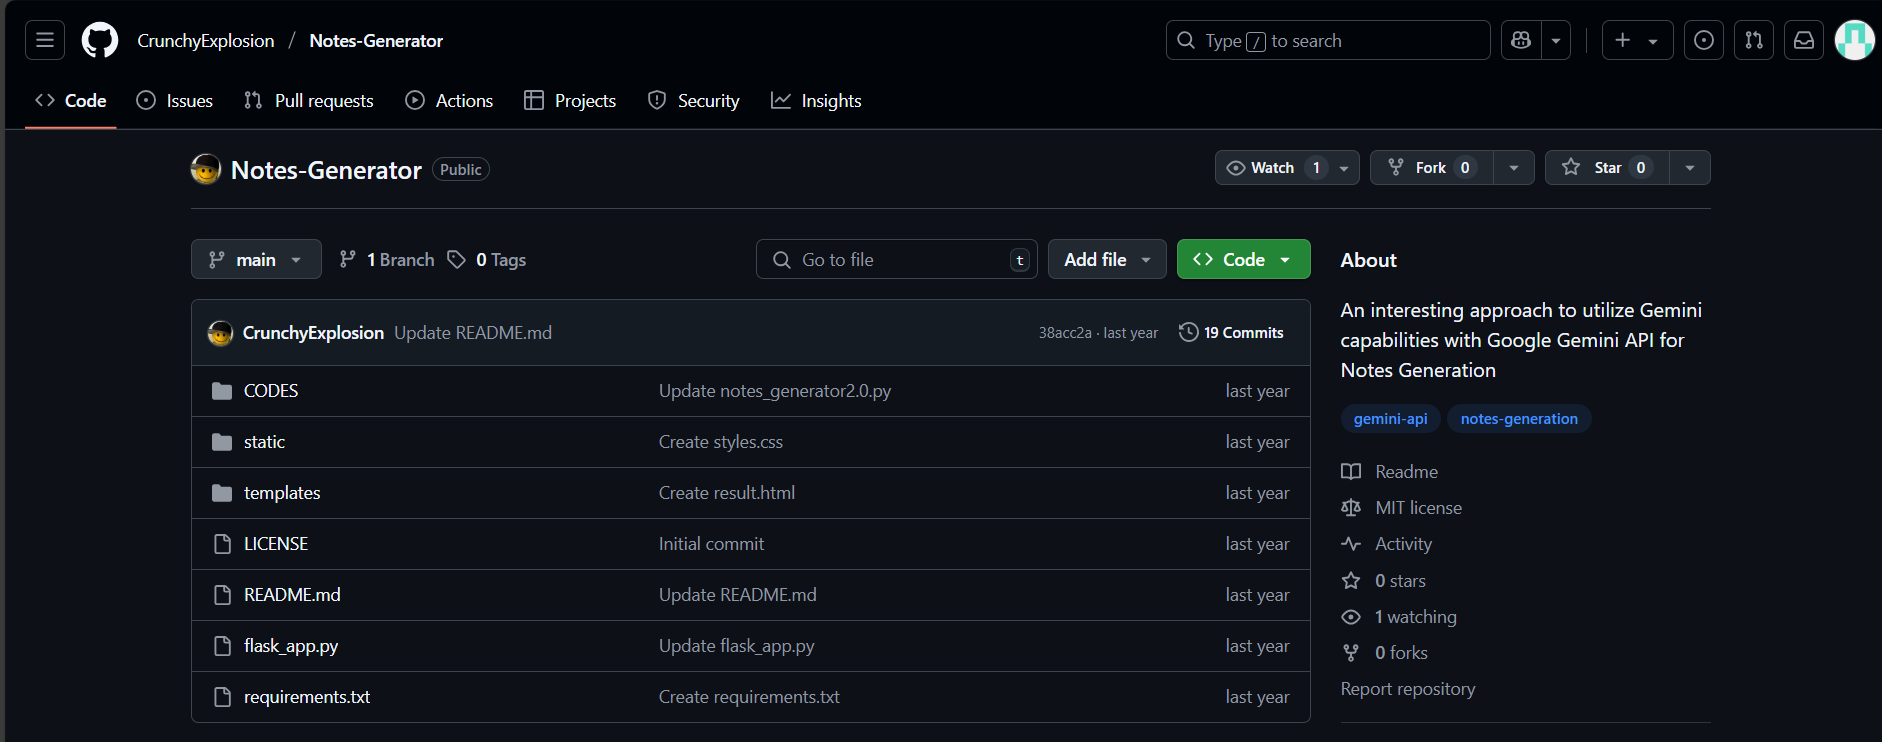The height and width of the screenshot is (742, 1882).
Task: Click the 1 watching eye icon
Action: tap(1351, 617)
